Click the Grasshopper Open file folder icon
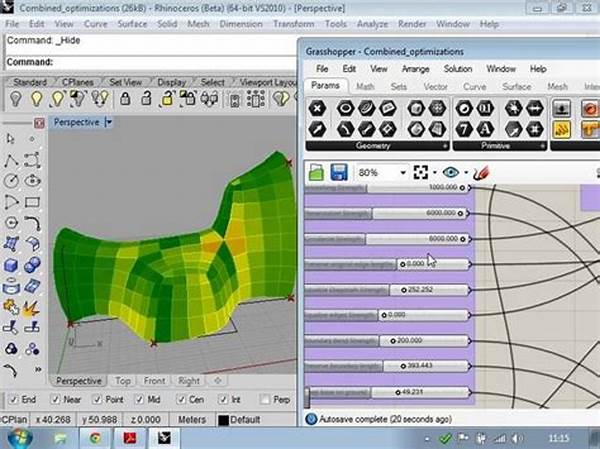This screenshot has height=449, width=600. [x=316, y=173]
